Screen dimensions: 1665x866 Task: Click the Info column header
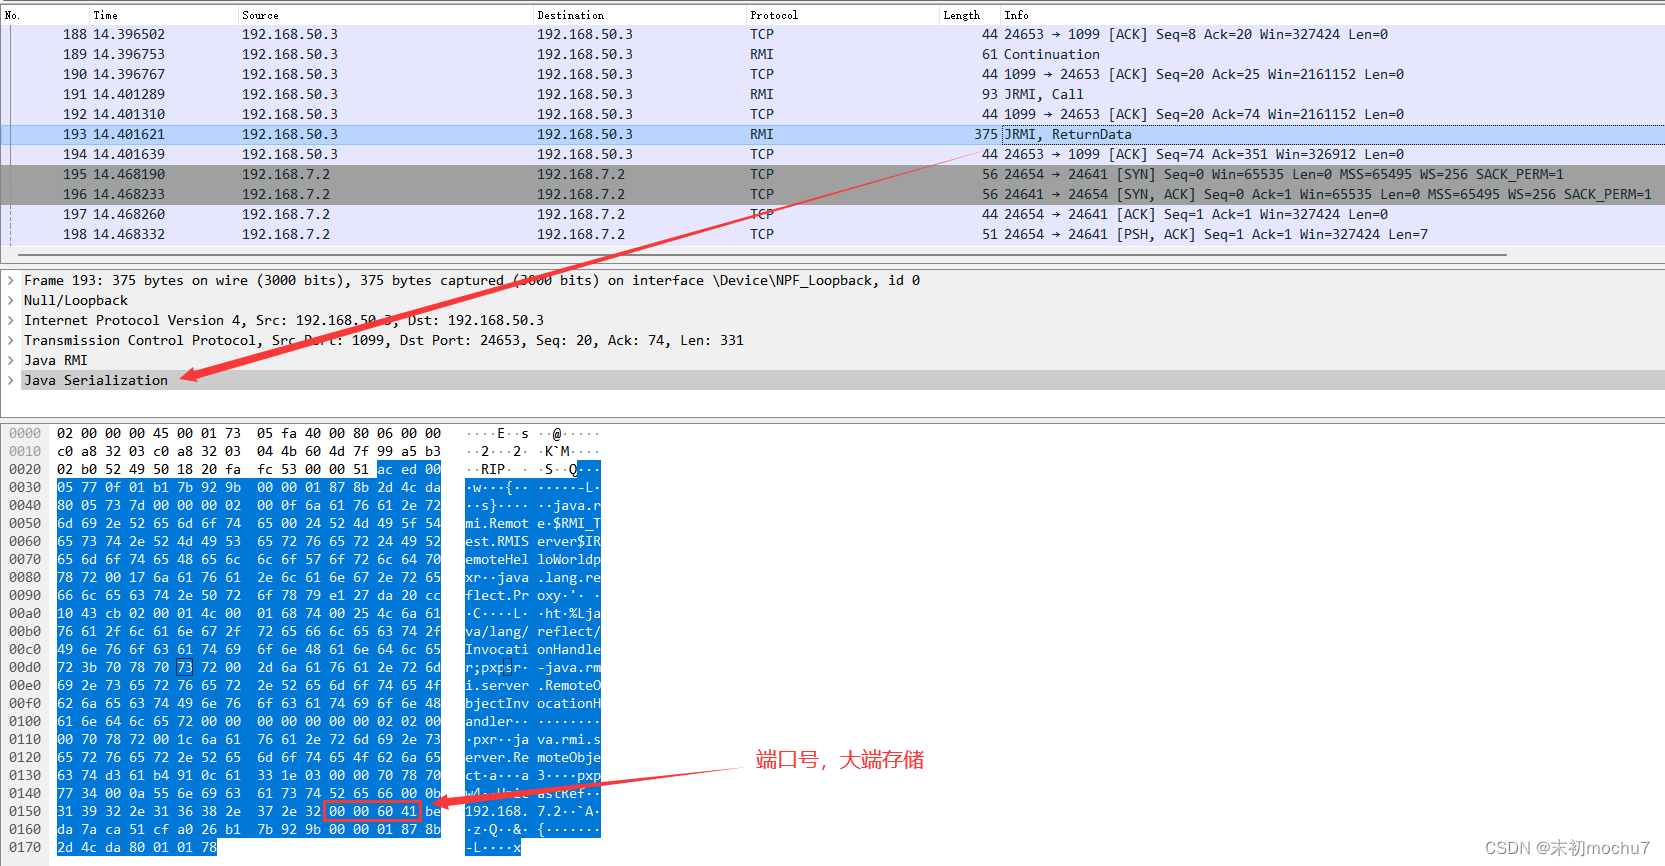1332,15
